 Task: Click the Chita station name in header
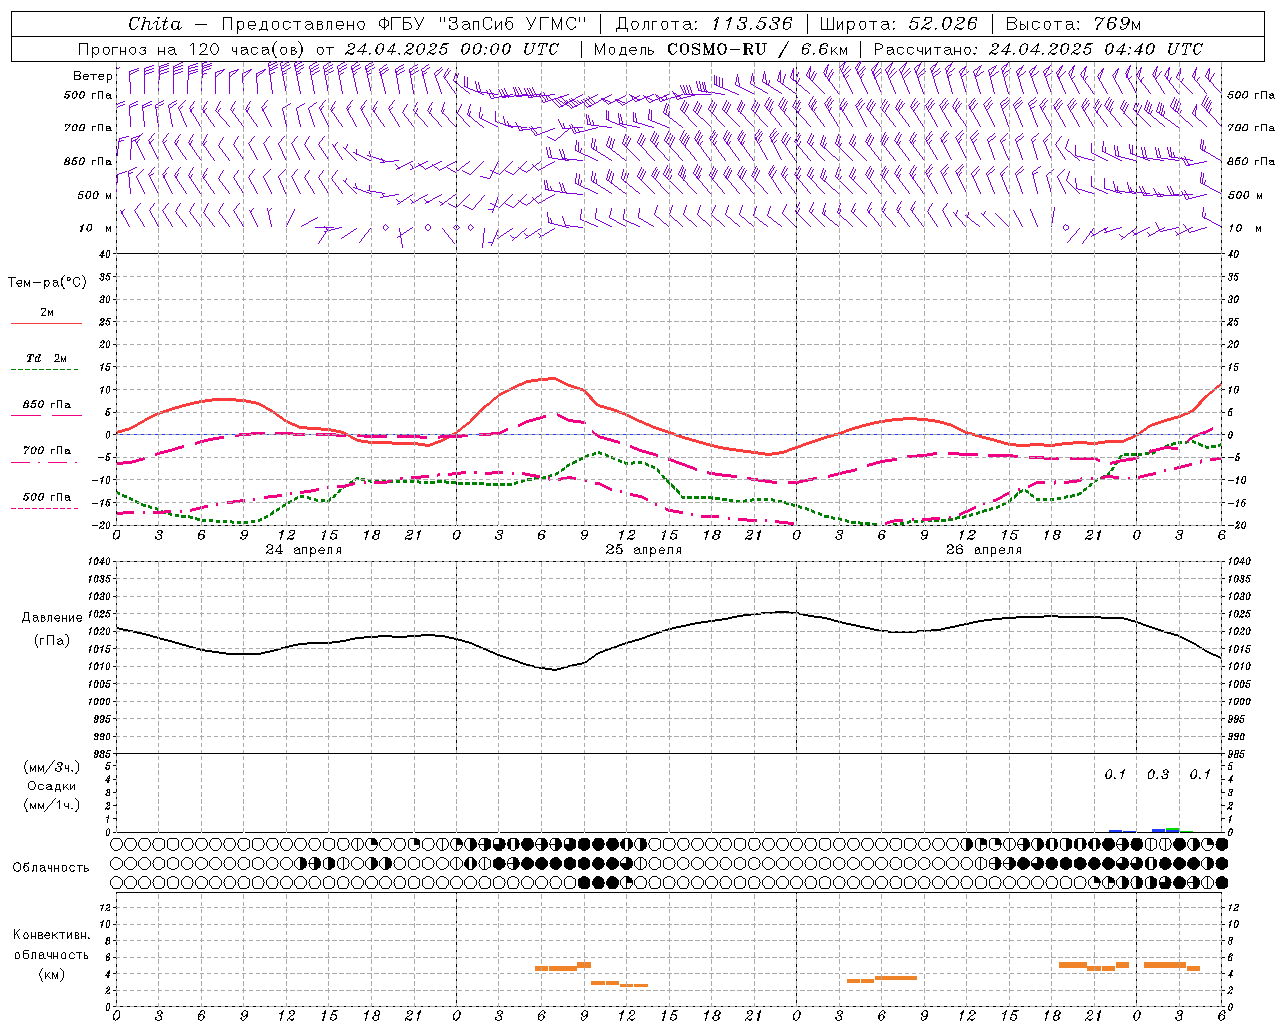coord(155,24)
